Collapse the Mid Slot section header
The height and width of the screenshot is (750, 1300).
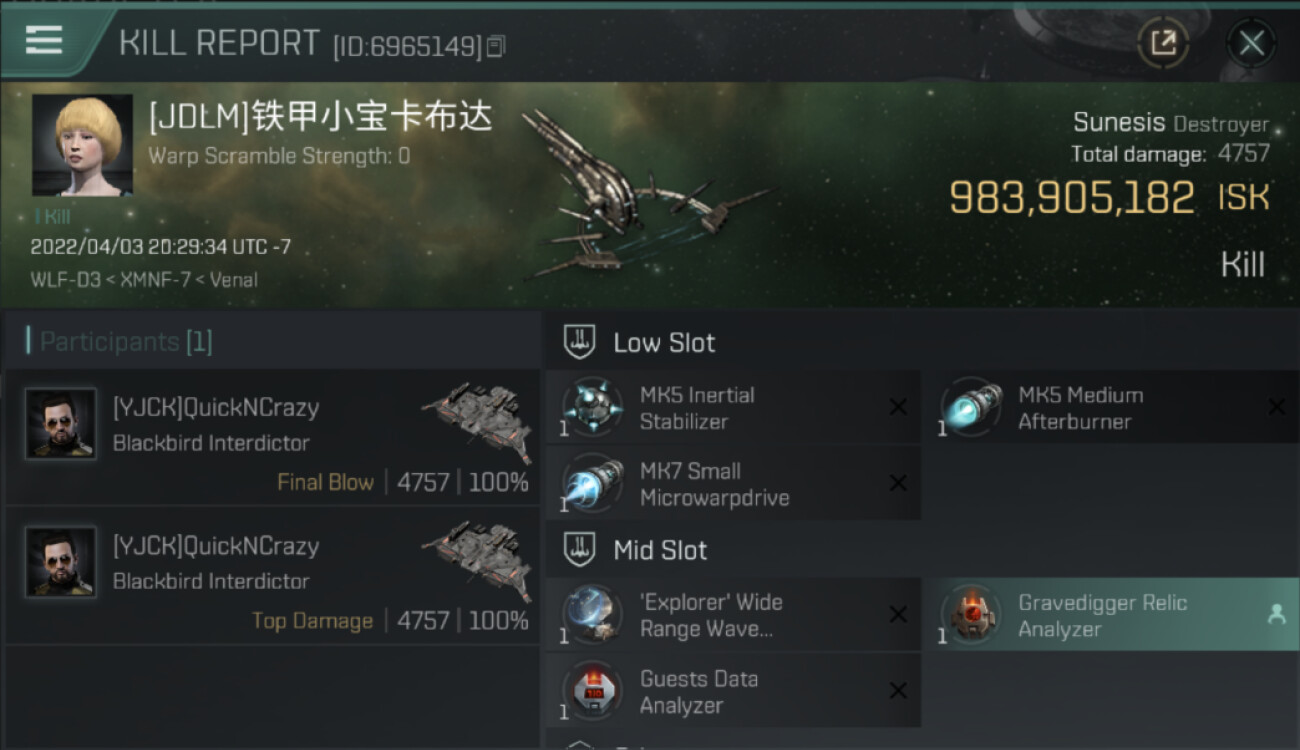coord(635,550)
